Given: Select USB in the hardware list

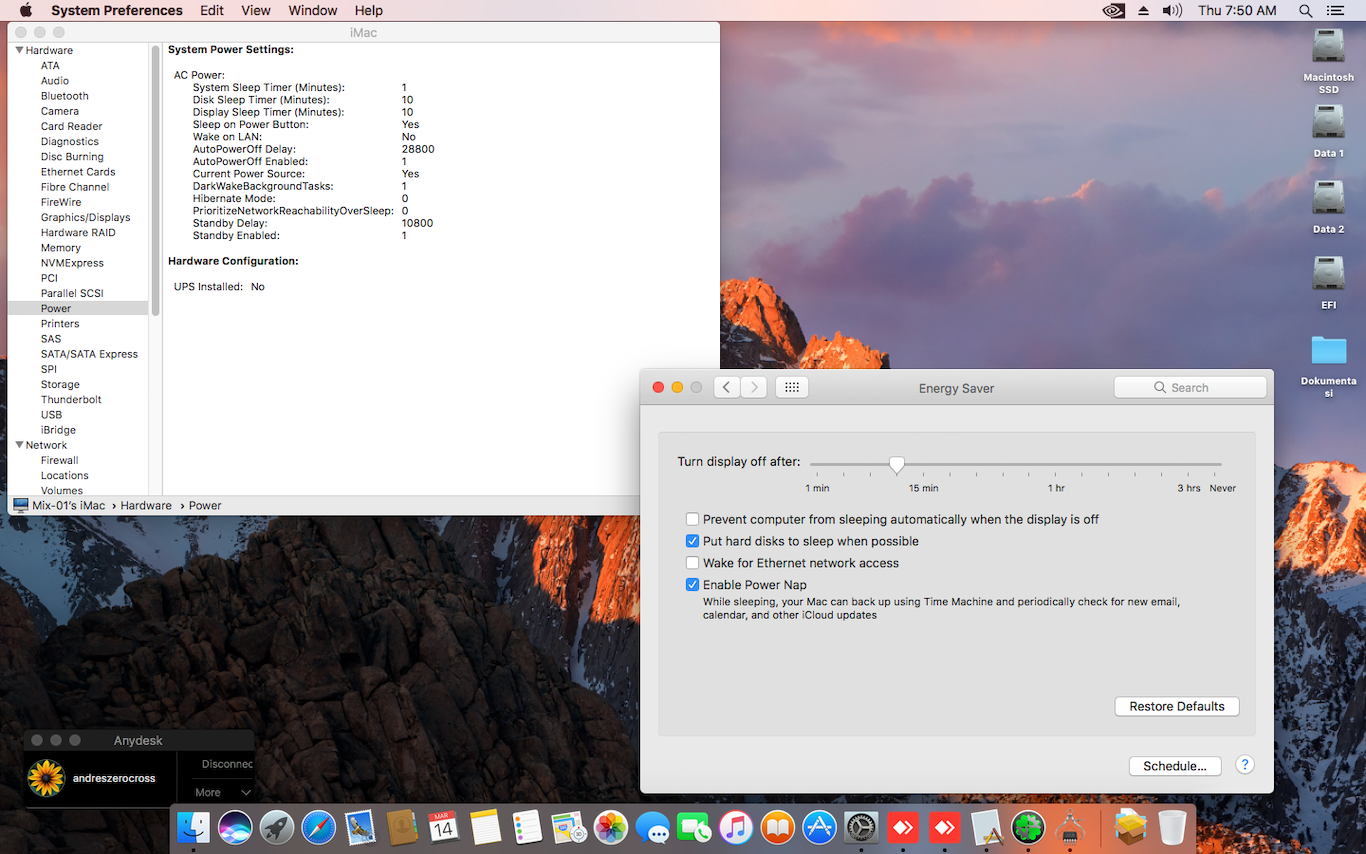Looking at the screenshot, I should (51, 414).
